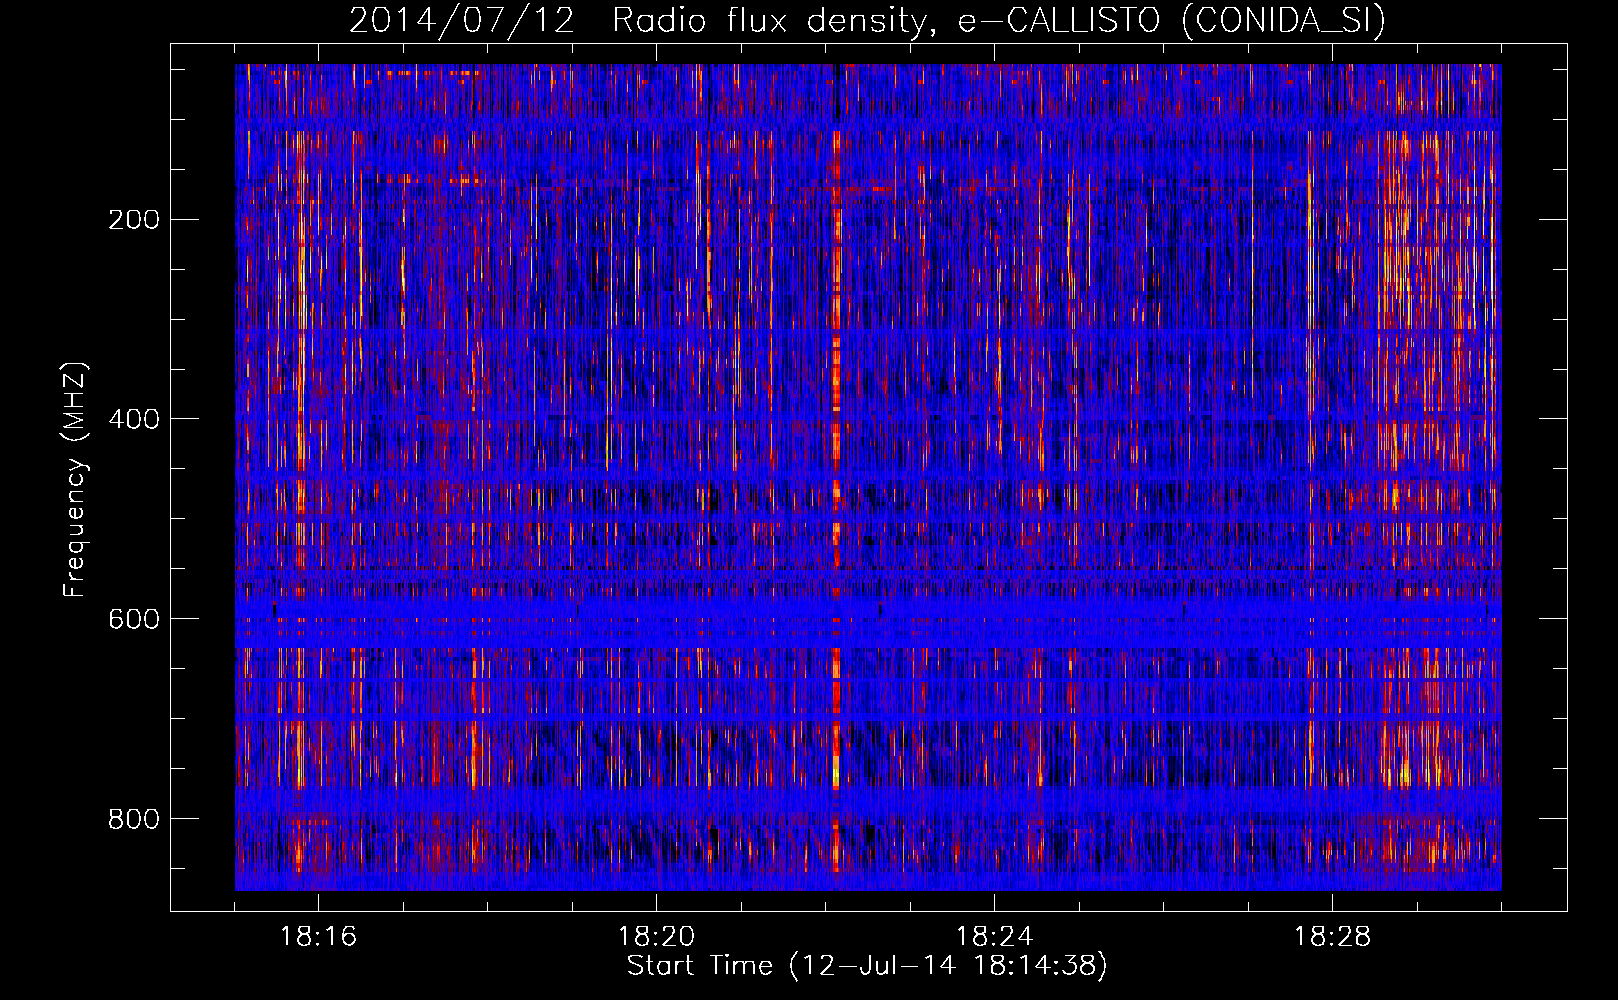Click the 18:24 time tick label

click(x=994, y=936)
